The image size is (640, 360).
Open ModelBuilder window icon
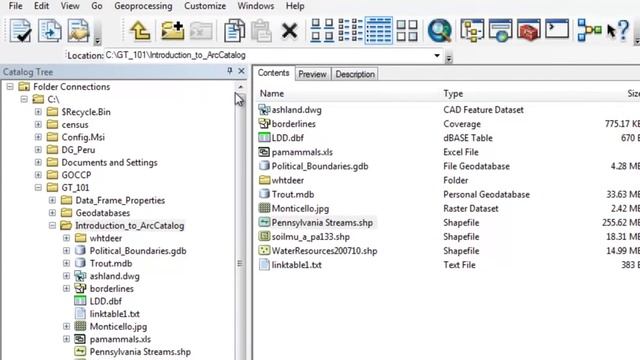589,30
